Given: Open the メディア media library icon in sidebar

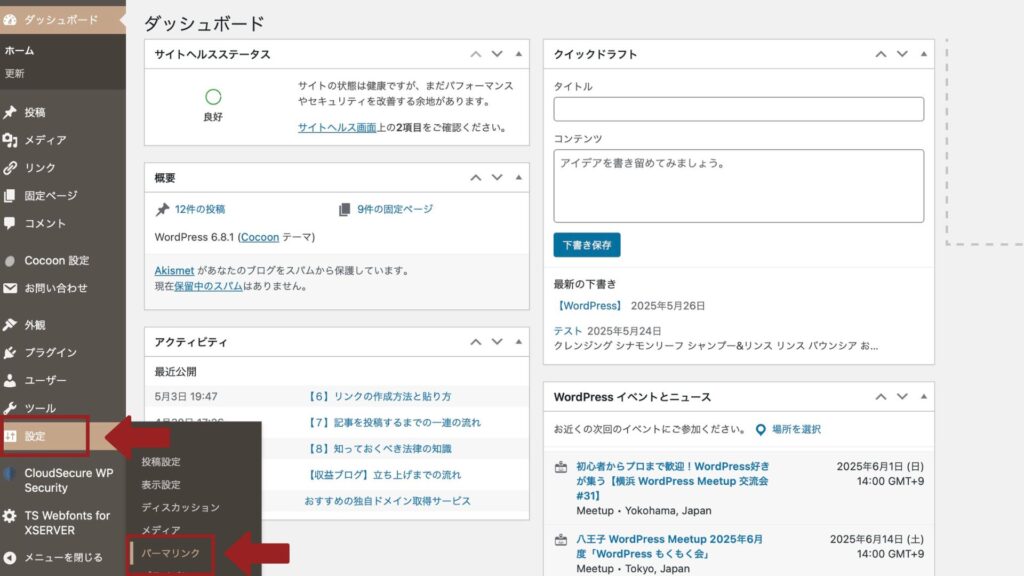Looking at the screenshot, I should tap(10, 140).
